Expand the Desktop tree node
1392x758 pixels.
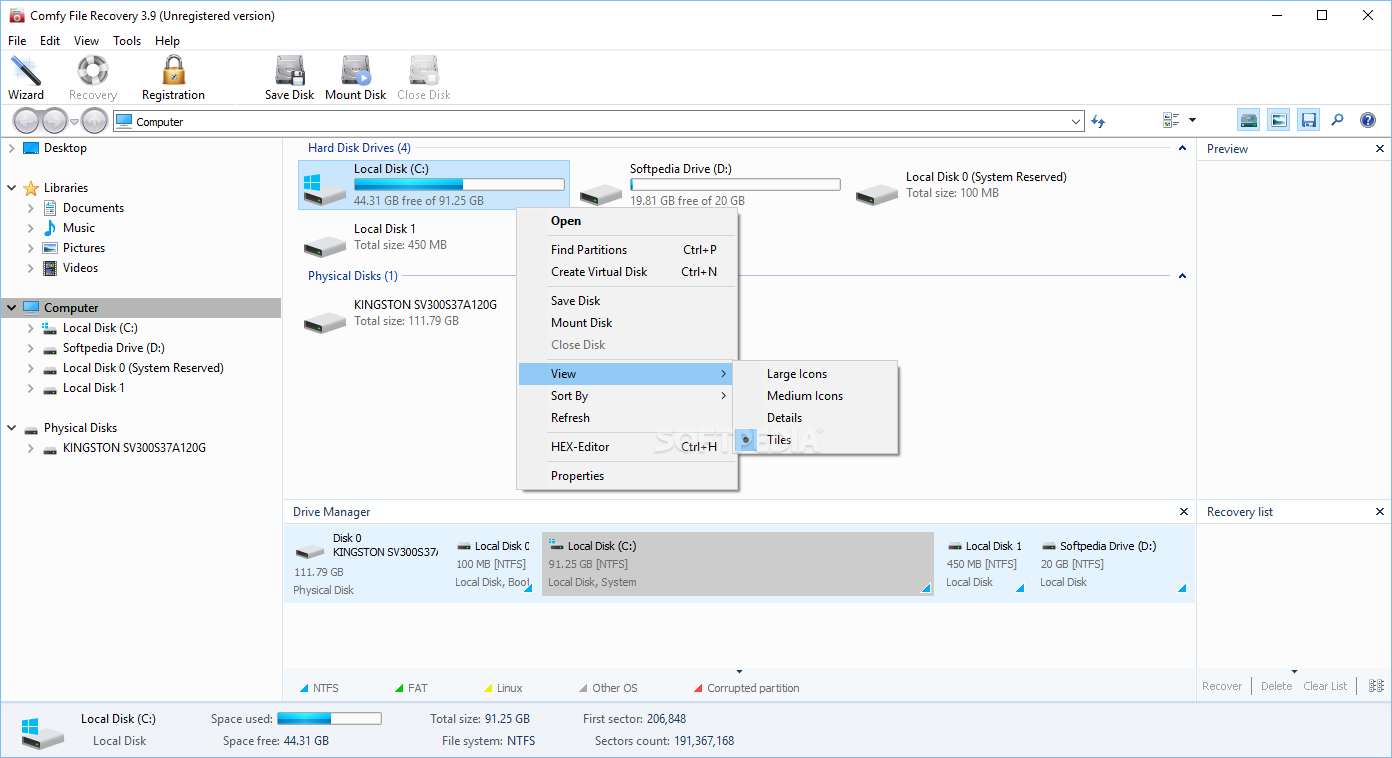click(x=11, y=148)
